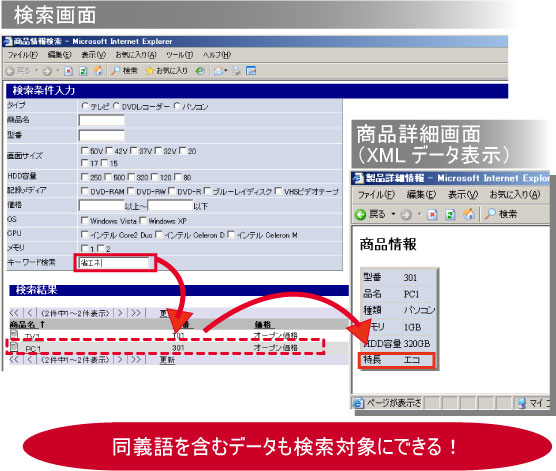Viewport: 556px width, 471px height.
Task: Open dropdown arrow beside forward button in main toolbar
Action: click(57, 71)
